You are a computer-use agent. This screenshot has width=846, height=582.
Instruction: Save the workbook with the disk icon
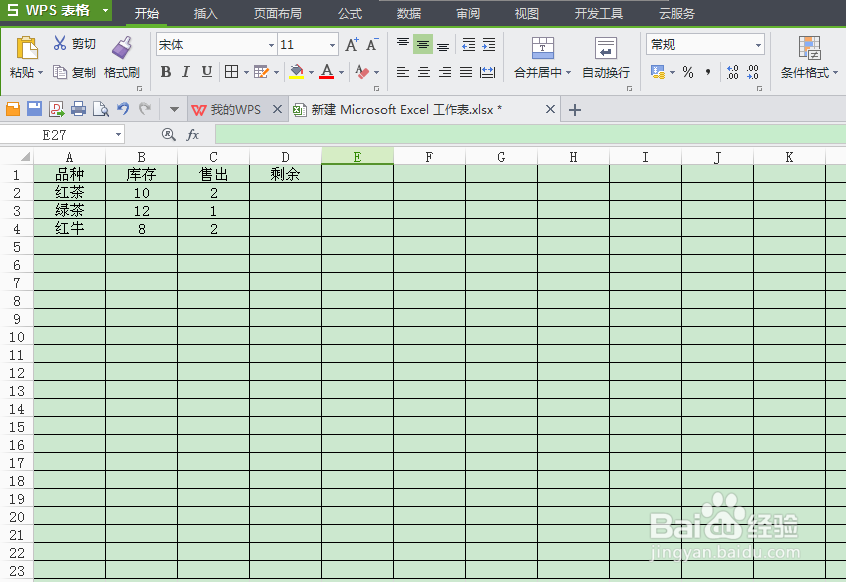click(35, 109)
